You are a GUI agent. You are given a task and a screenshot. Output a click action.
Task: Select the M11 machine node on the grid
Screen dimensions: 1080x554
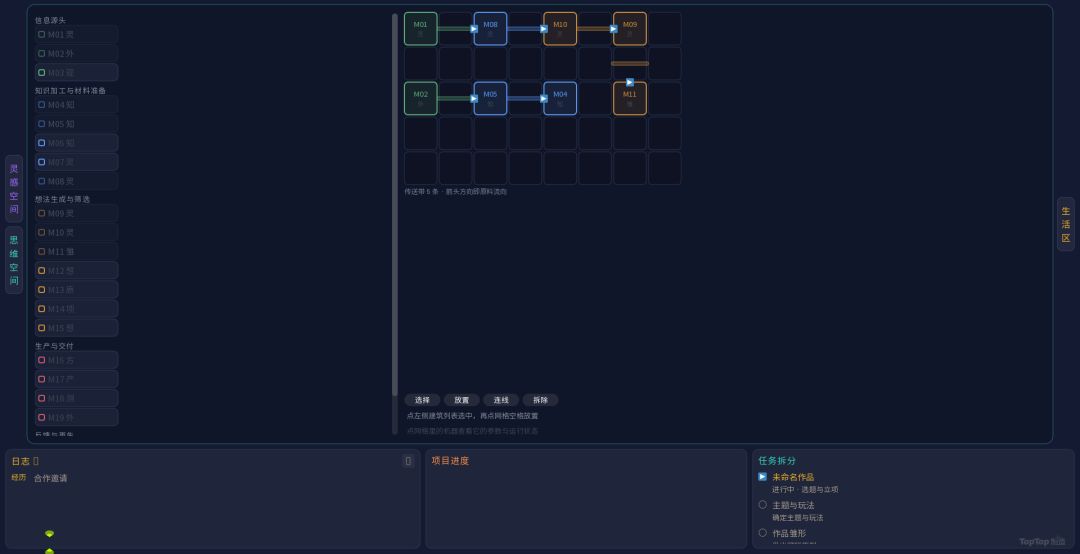[x=630, y=99]
